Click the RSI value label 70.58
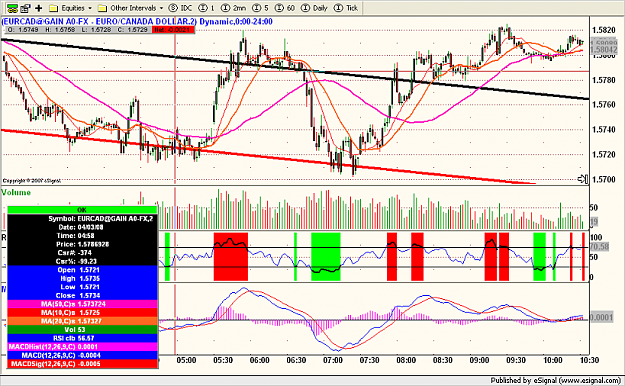This screenshot has height=386, width=625. 599,247
